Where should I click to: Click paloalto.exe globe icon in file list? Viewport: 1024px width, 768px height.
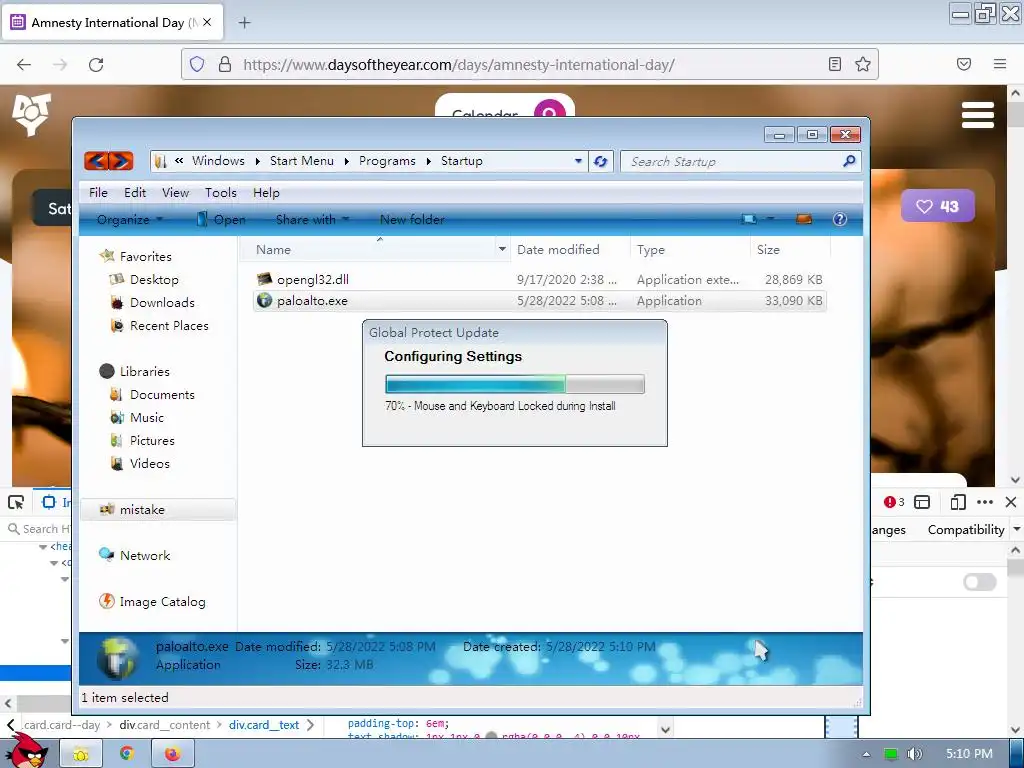tap(264, 300)
